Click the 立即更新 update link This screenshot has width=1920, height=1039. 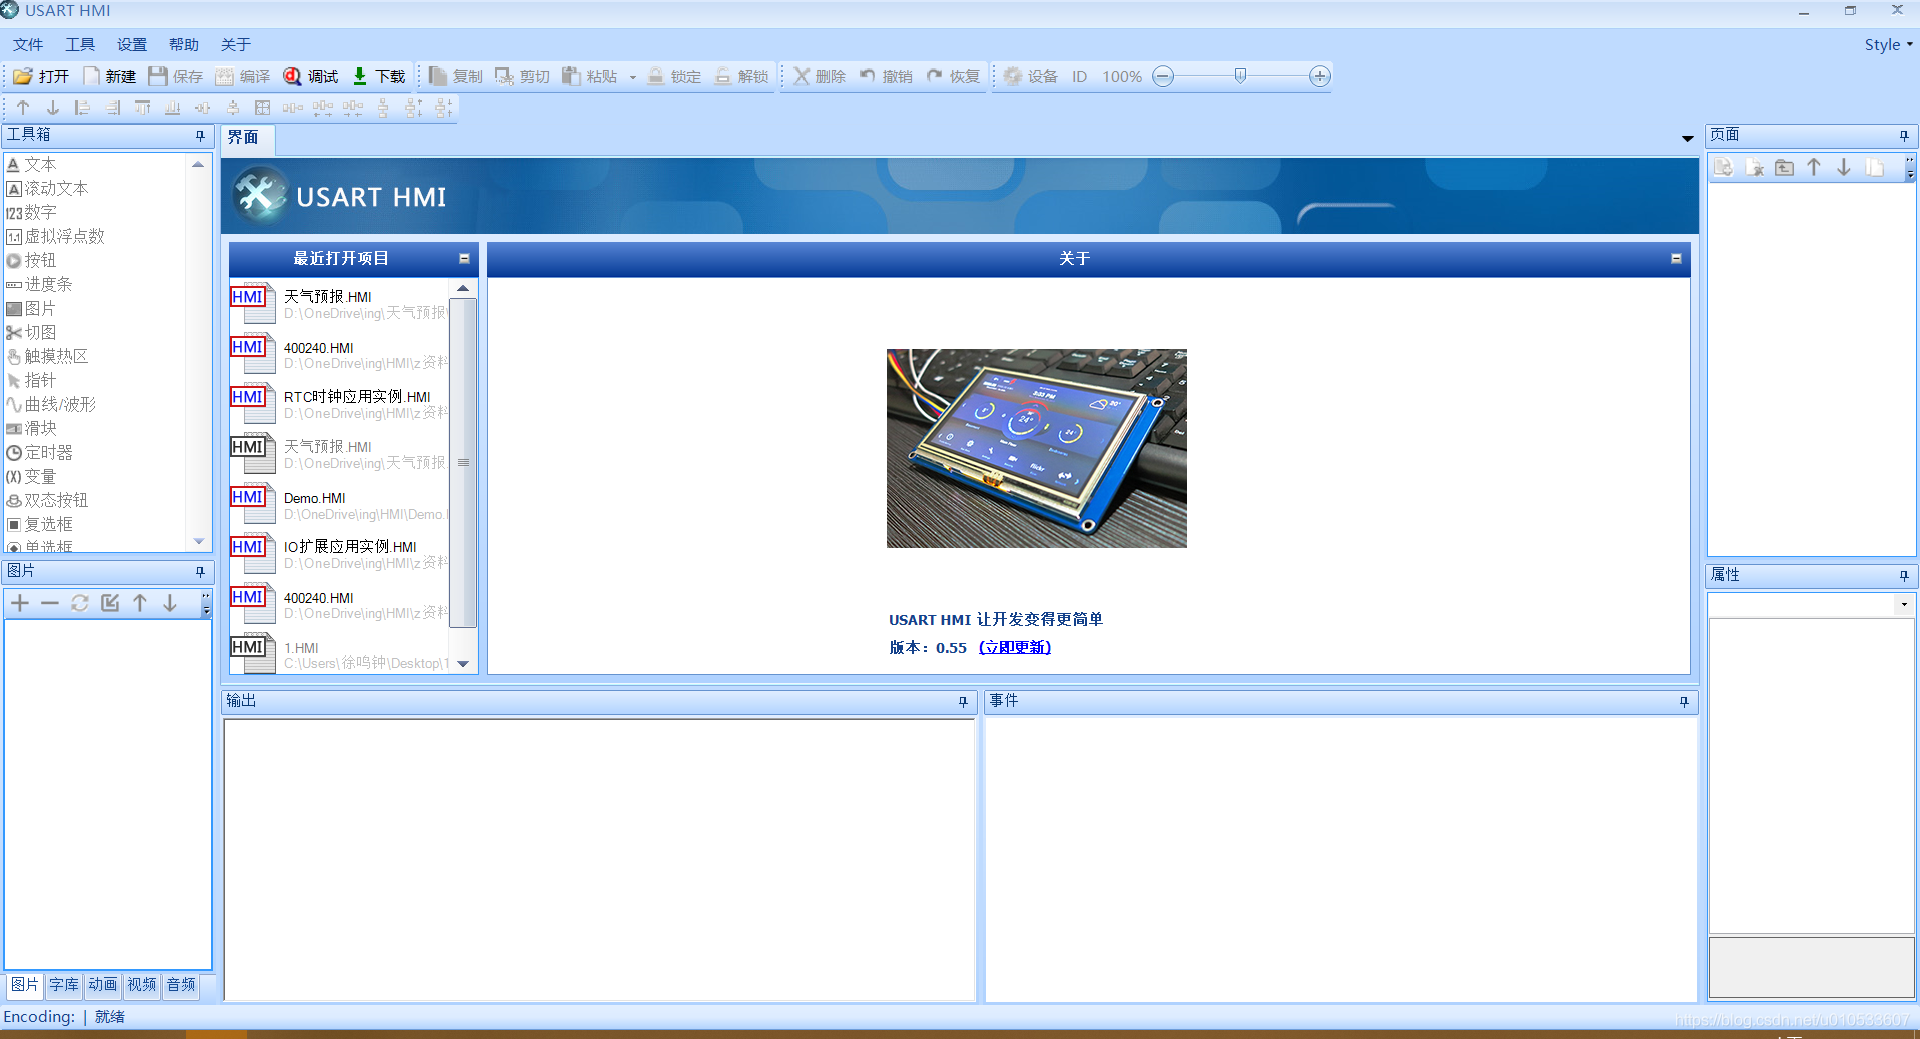pos(1015,648)
